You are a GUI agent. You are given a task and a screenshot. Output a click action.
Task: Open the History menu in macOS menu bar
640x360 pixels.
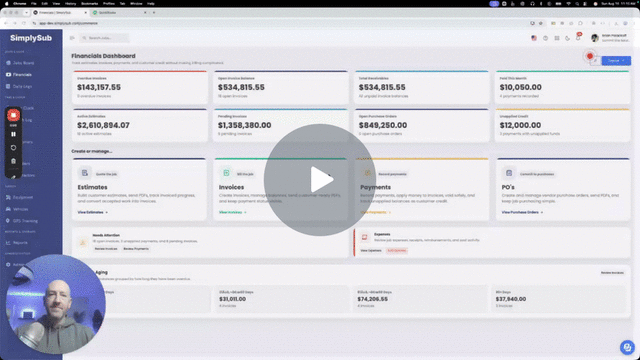(70, 4)
